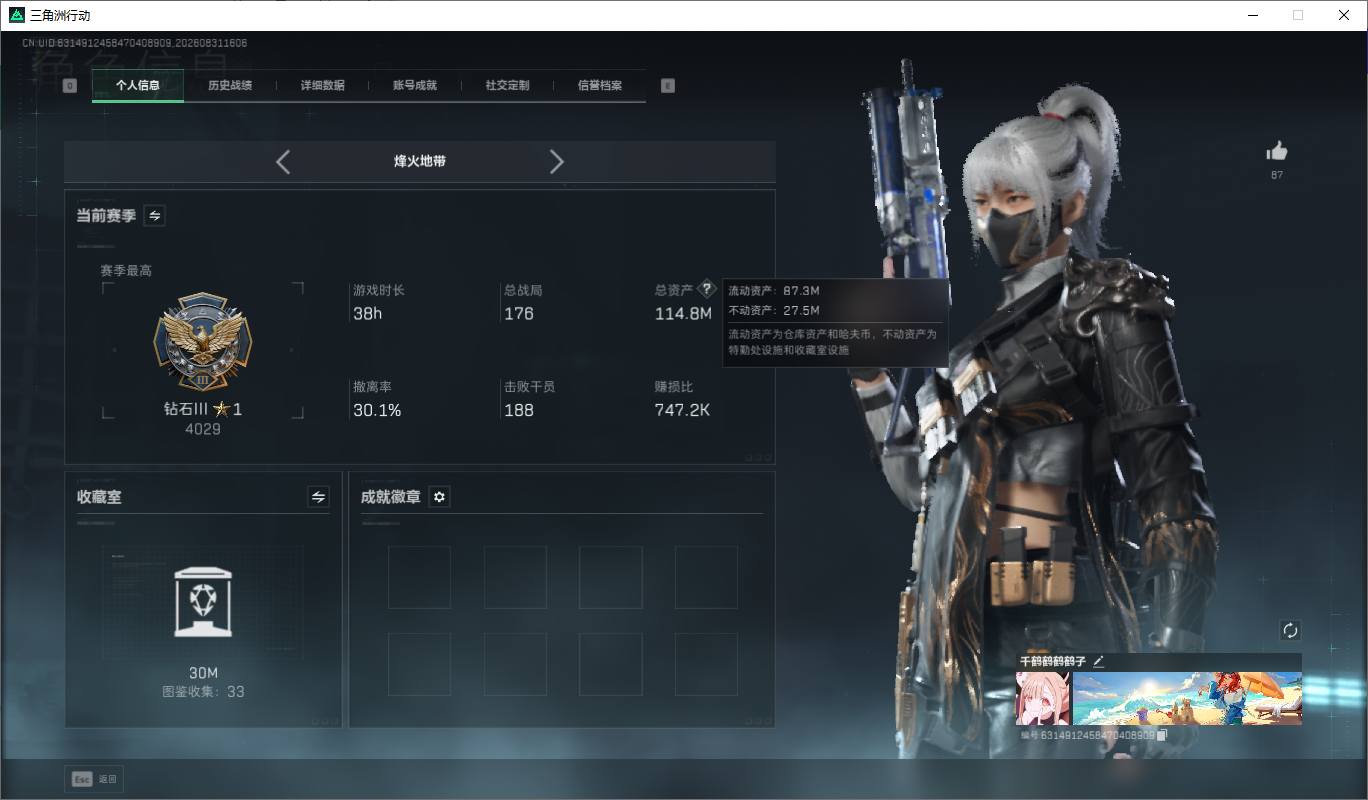Close the 三角洲行动 window

[1344, 15]
